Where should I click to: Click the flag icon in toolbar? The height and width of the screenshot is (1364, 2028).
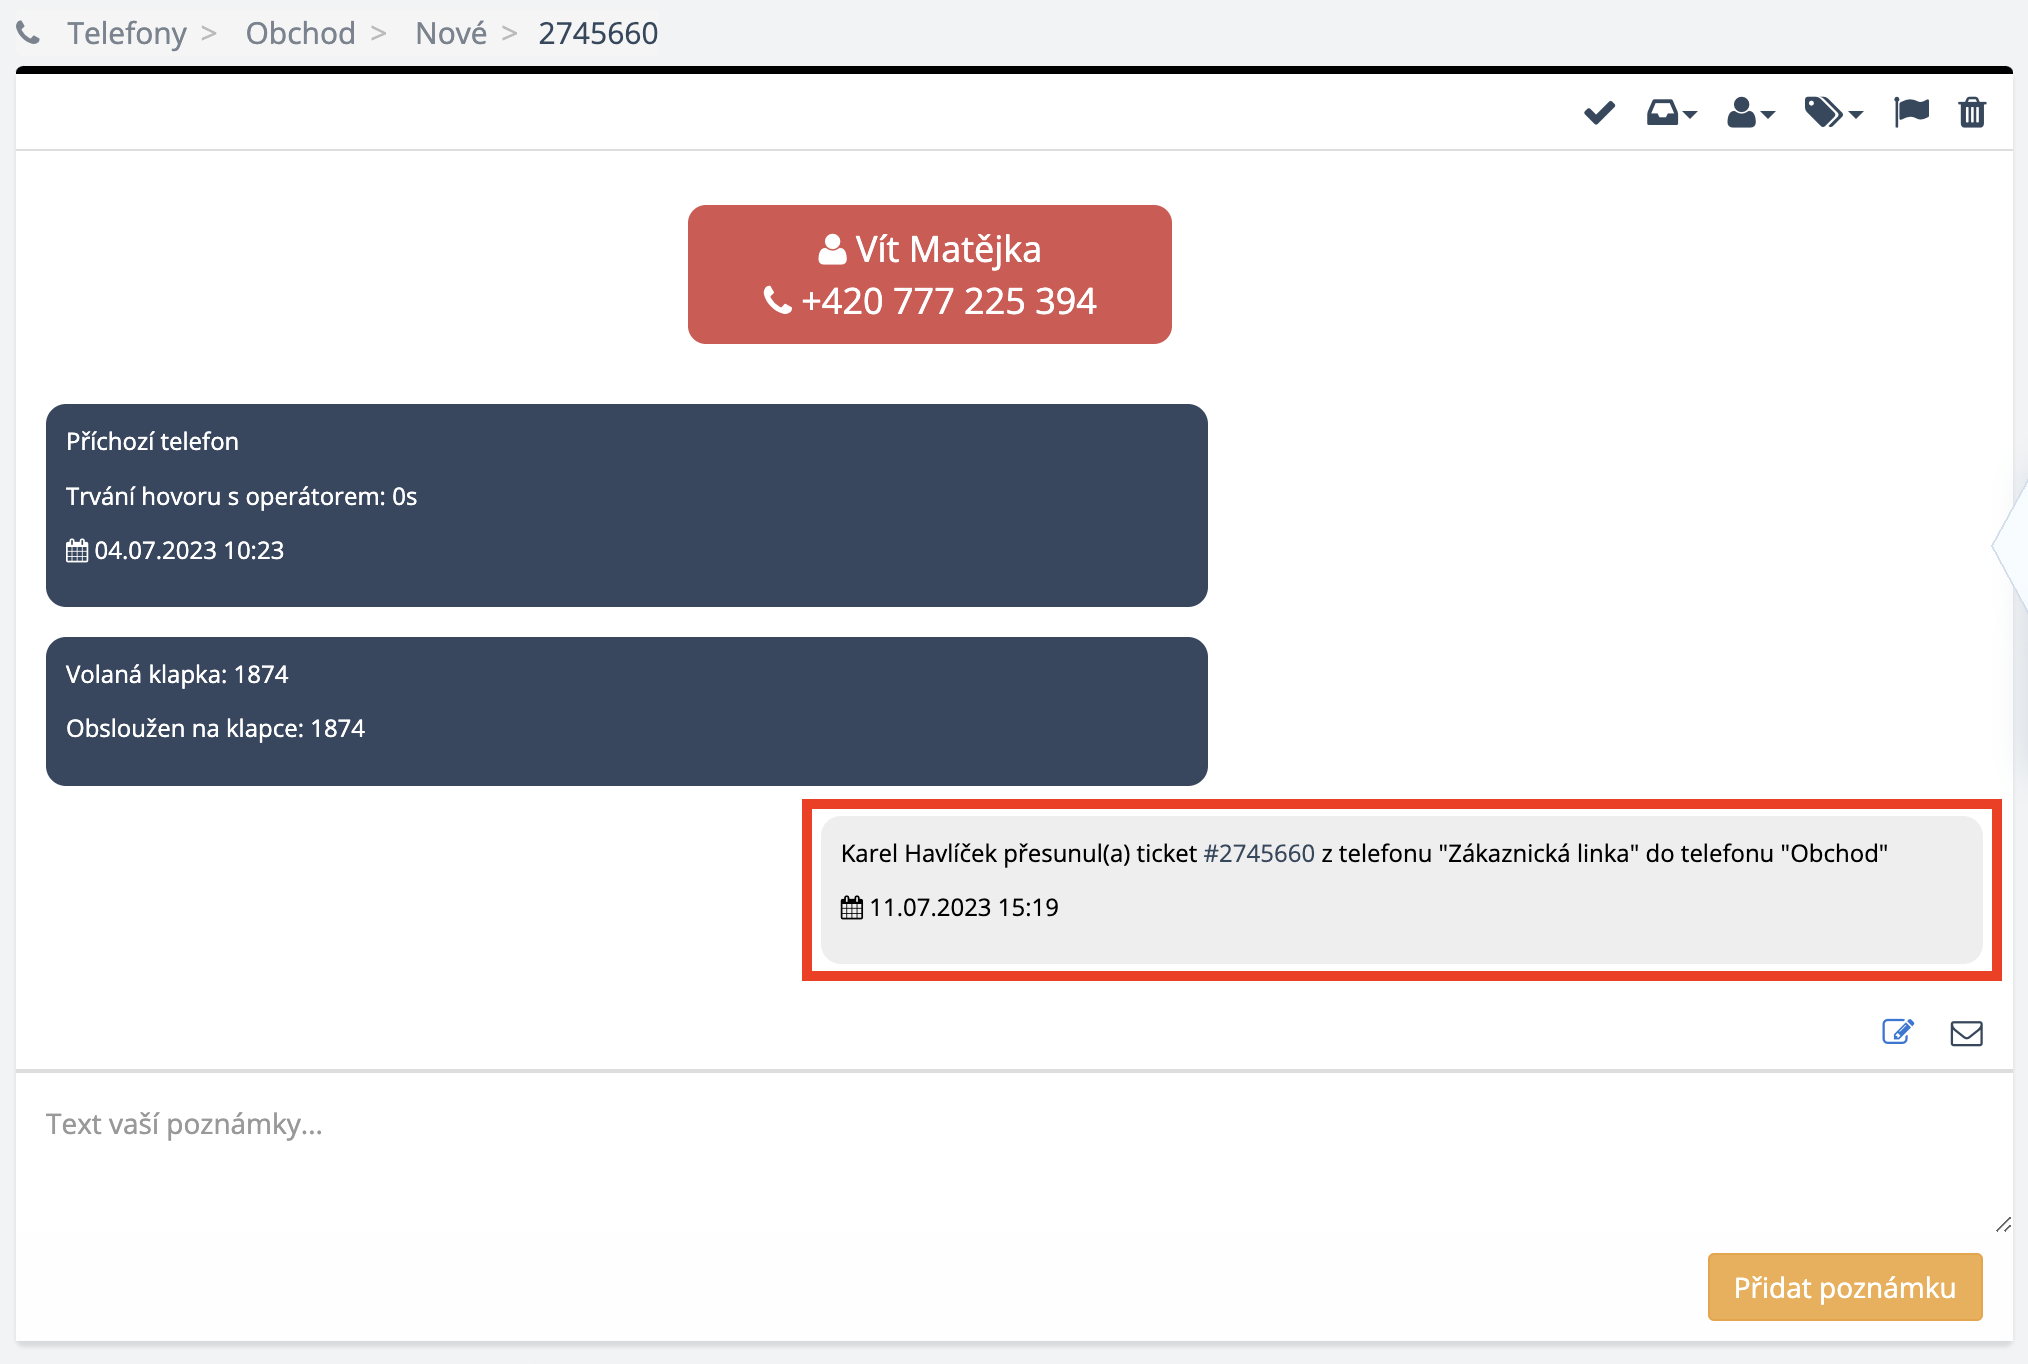(1911, 112)
